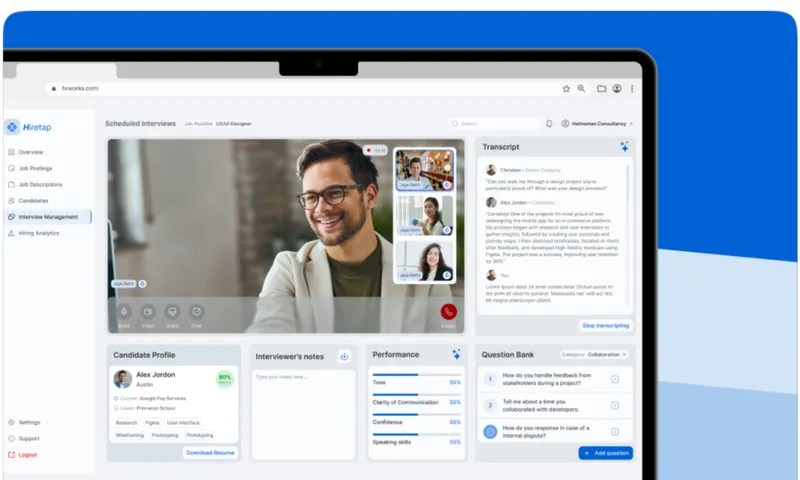Click the AI sparkle icon in Transcript

tap(624, 147)
